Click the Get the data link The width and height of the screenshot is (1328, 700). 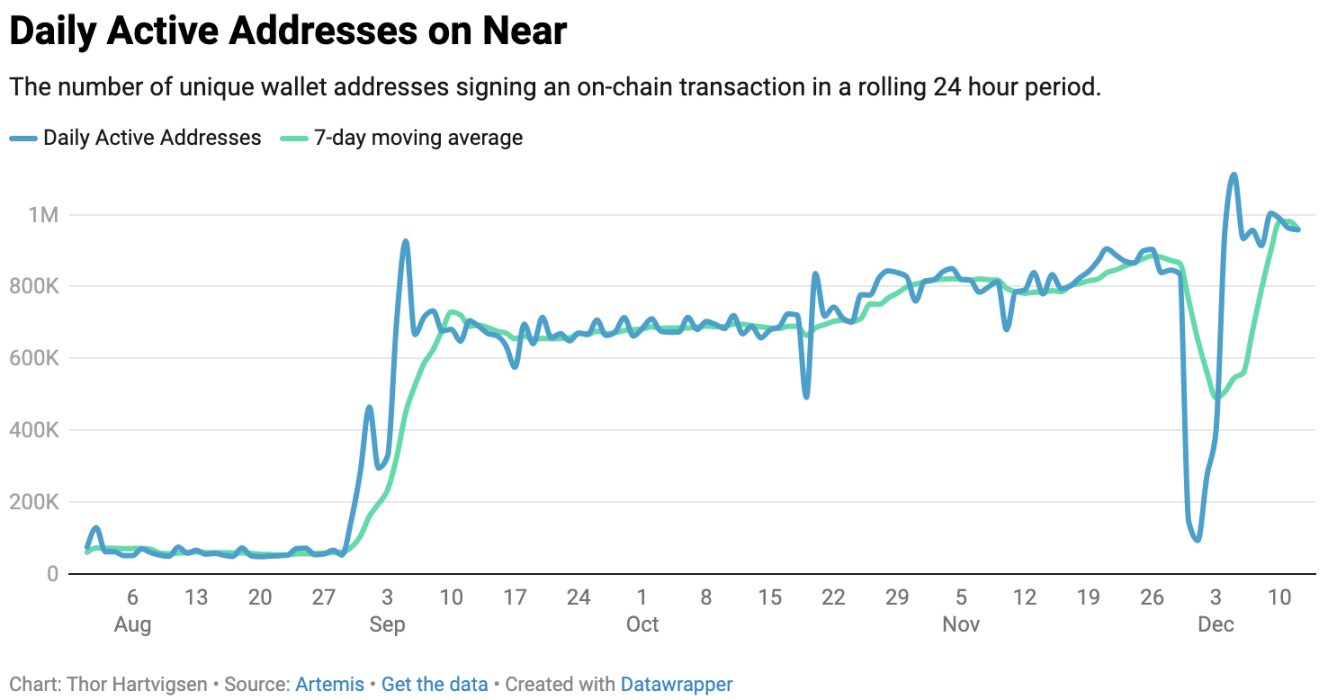pos(434,685)
